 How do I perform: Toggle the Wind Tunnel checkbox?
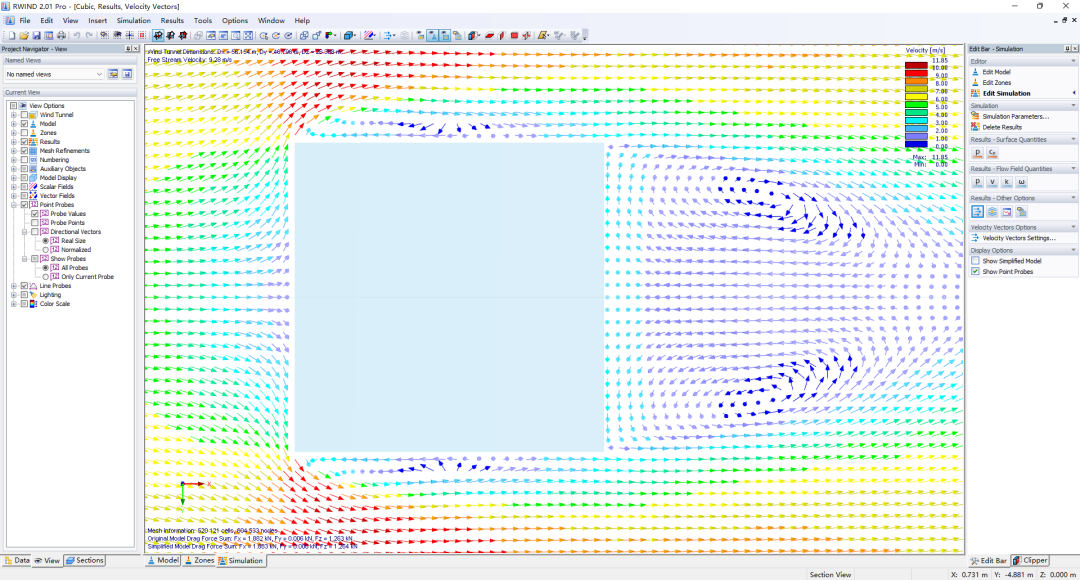[x=24, y=115]
